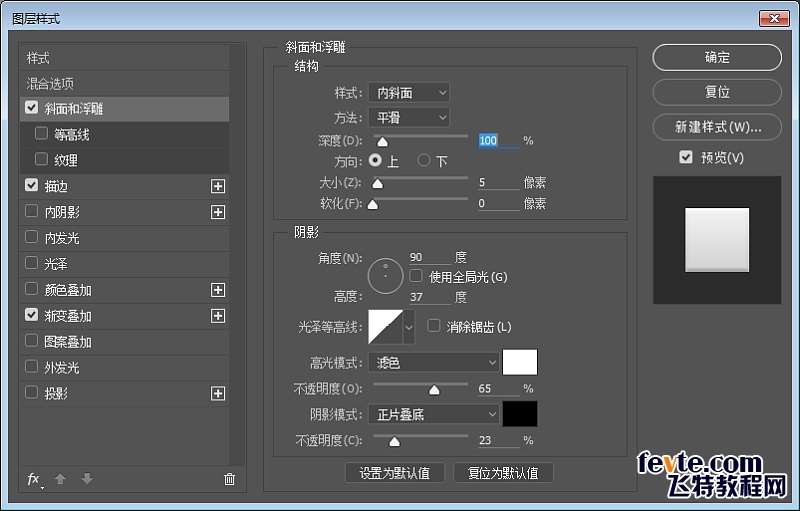Open the fx effects menu icon
This screenshot has width=800, height=511.
pyautogui.click(x=34, y=479)
